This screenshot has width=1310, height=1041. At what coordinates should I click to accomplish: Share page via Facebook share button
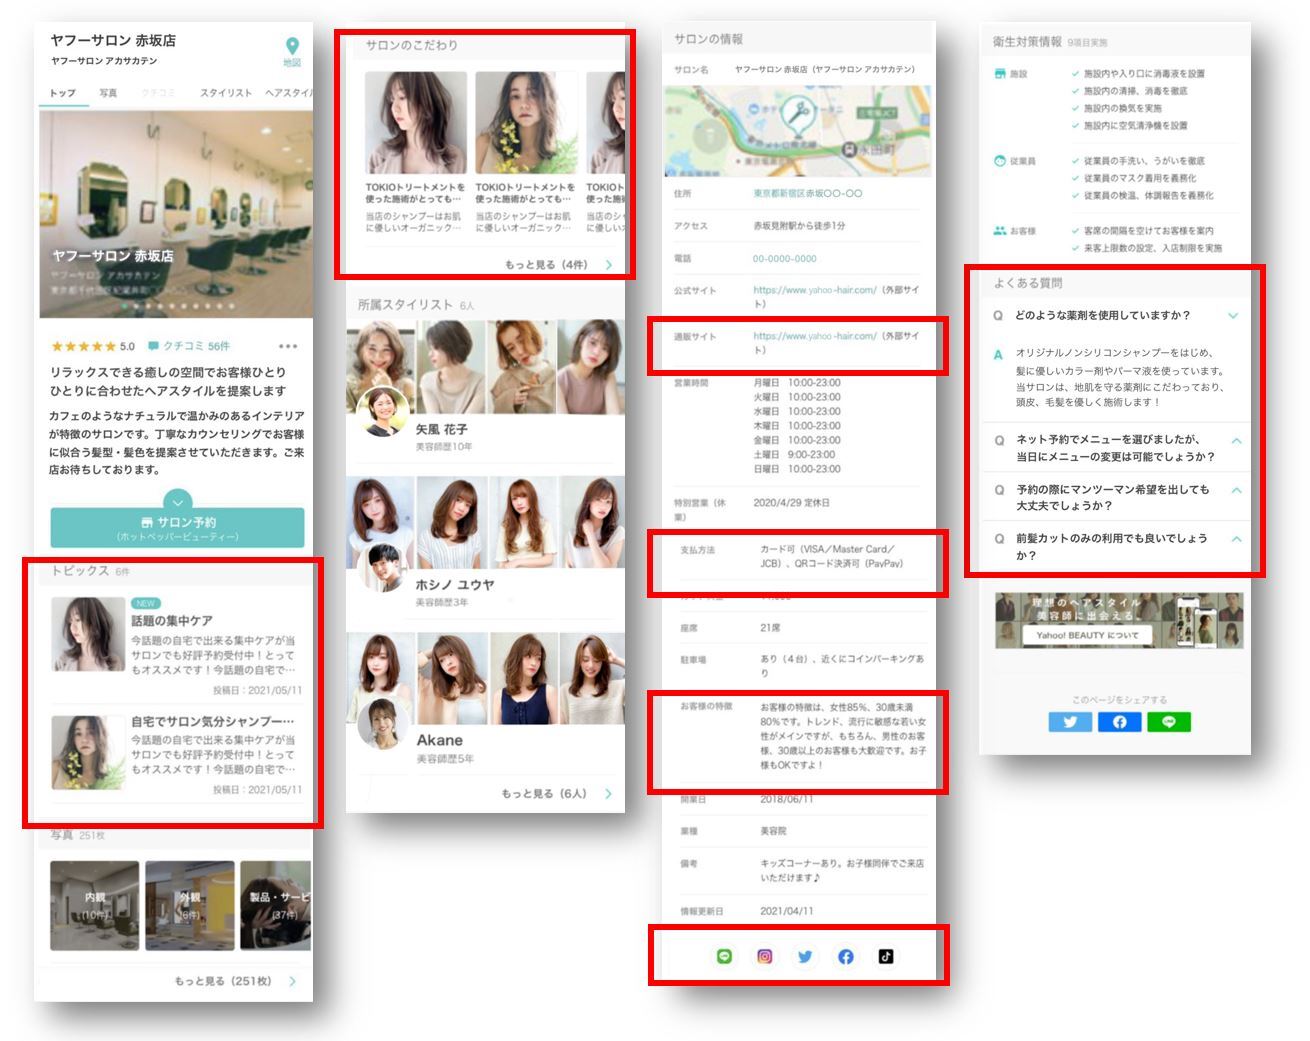pyautogui.click(x=1120, y=722)
